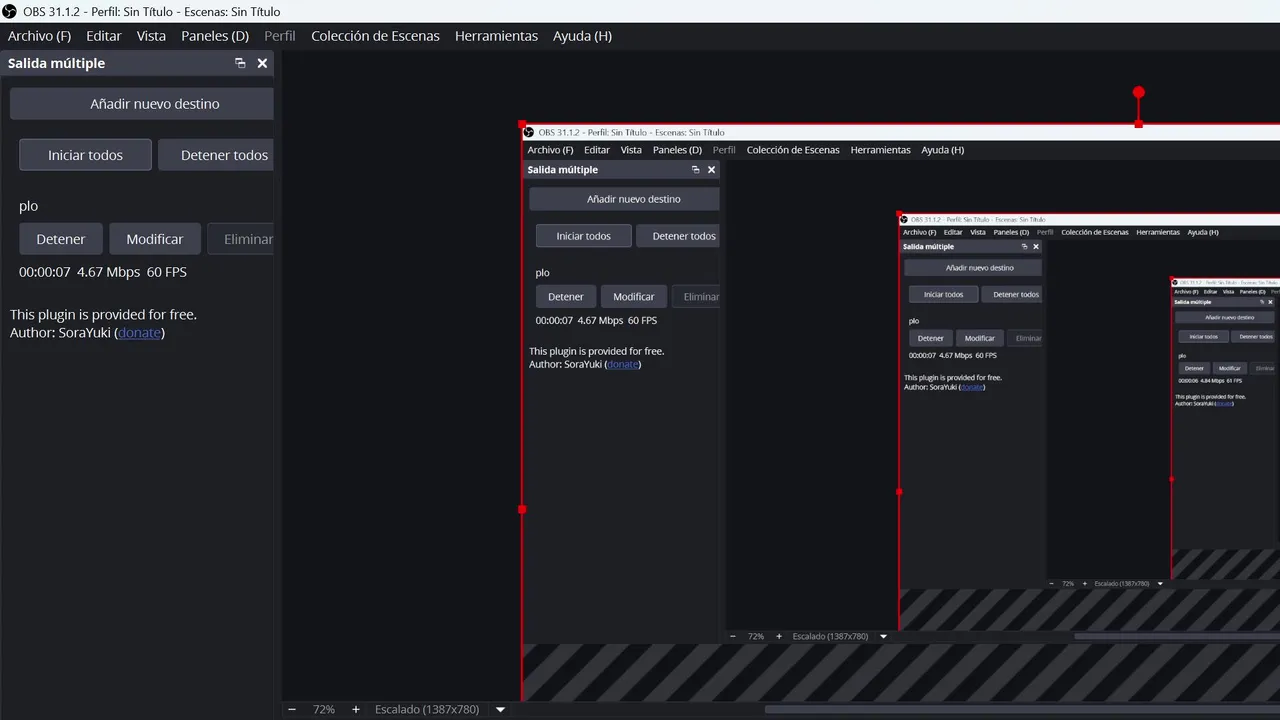The image size is (1280, 720).
Task: Open the Escalado (1387x780) scaling dropdown
Action: click(441, 709)
